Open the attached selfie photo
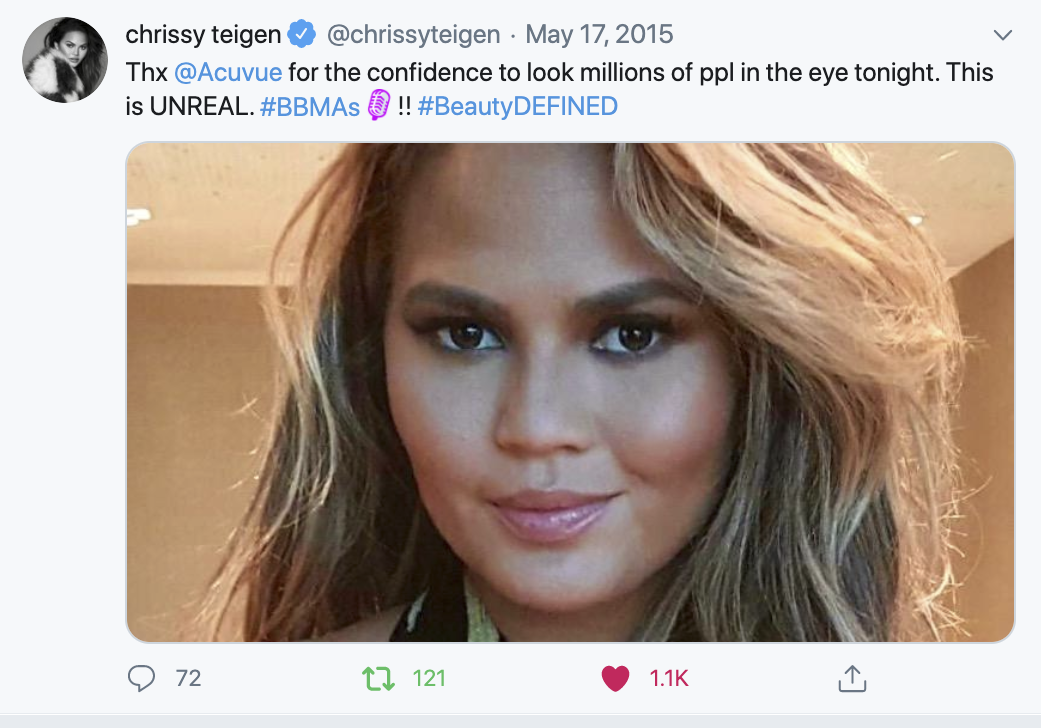1041x728 pixels. [x=570, y=391]
